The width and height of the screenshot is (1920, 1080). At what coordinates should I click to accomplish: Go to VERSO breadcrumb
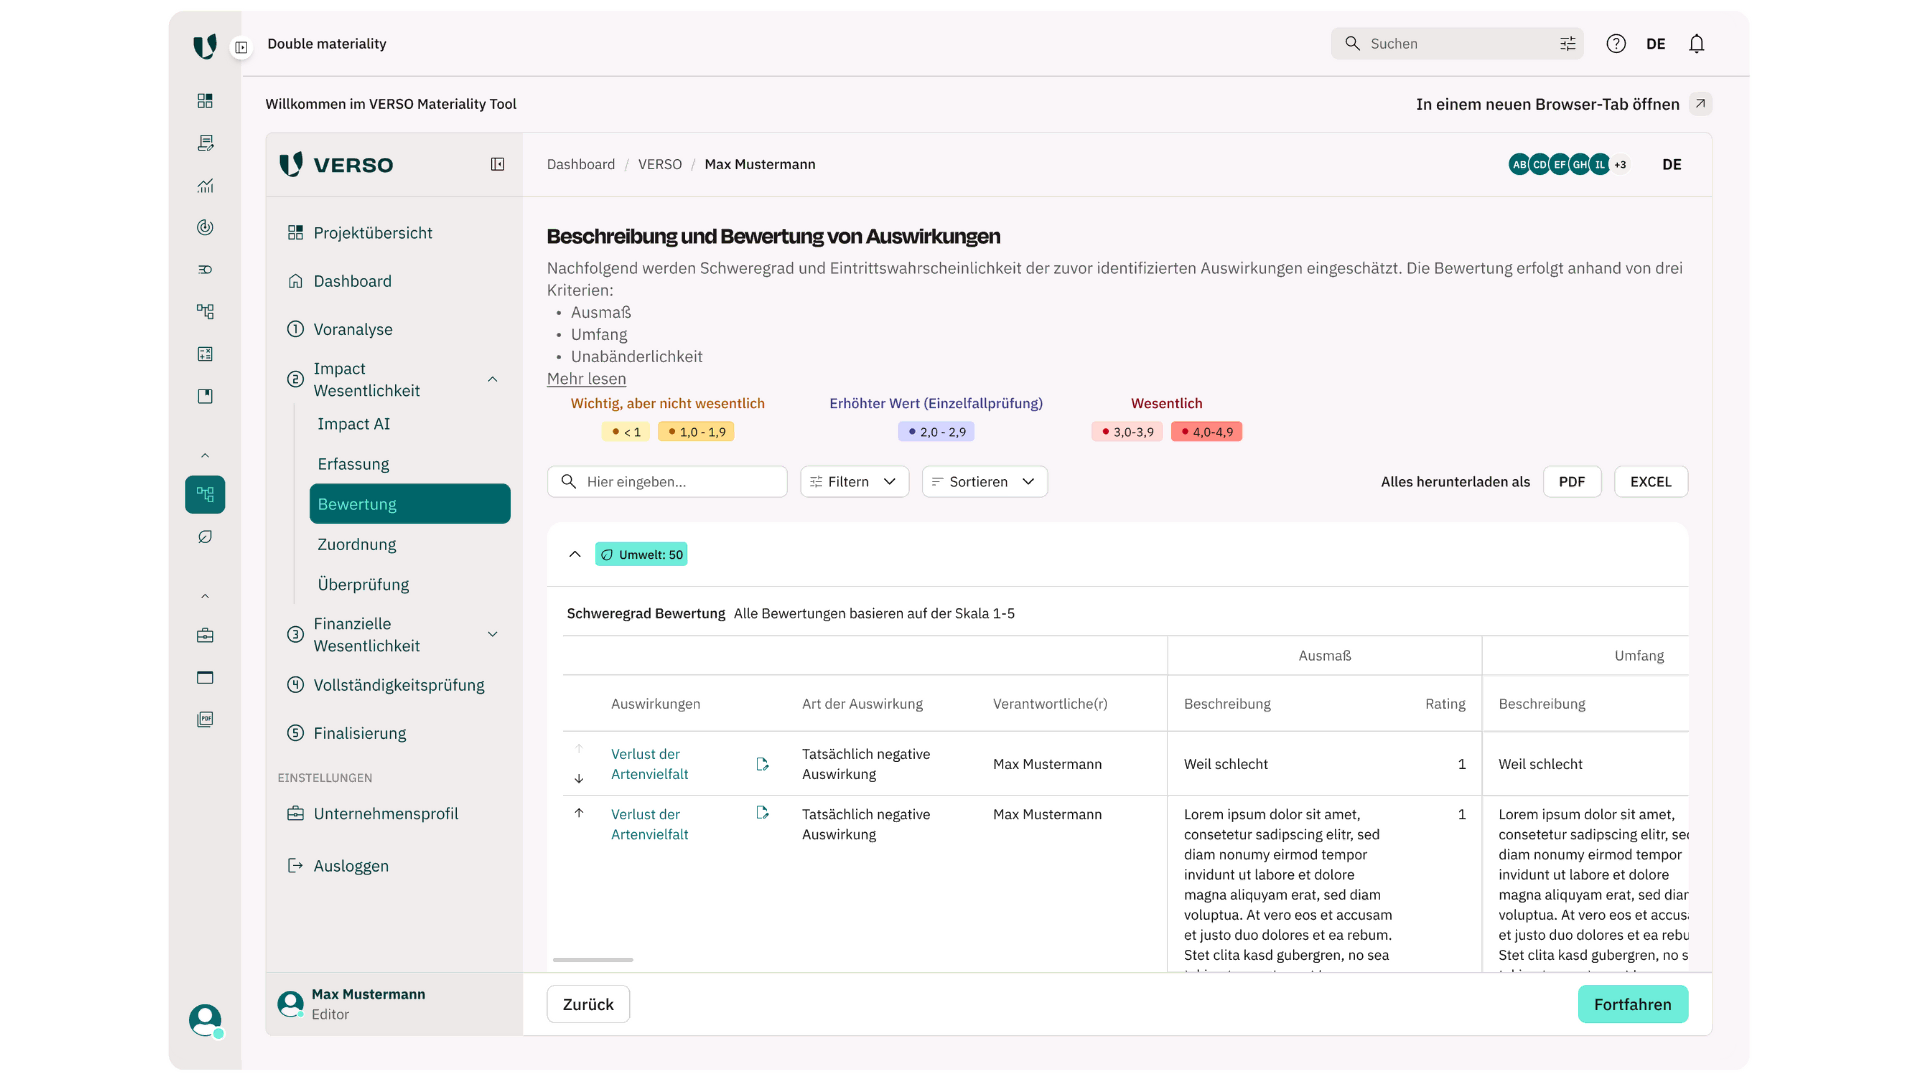click(660, 164)
